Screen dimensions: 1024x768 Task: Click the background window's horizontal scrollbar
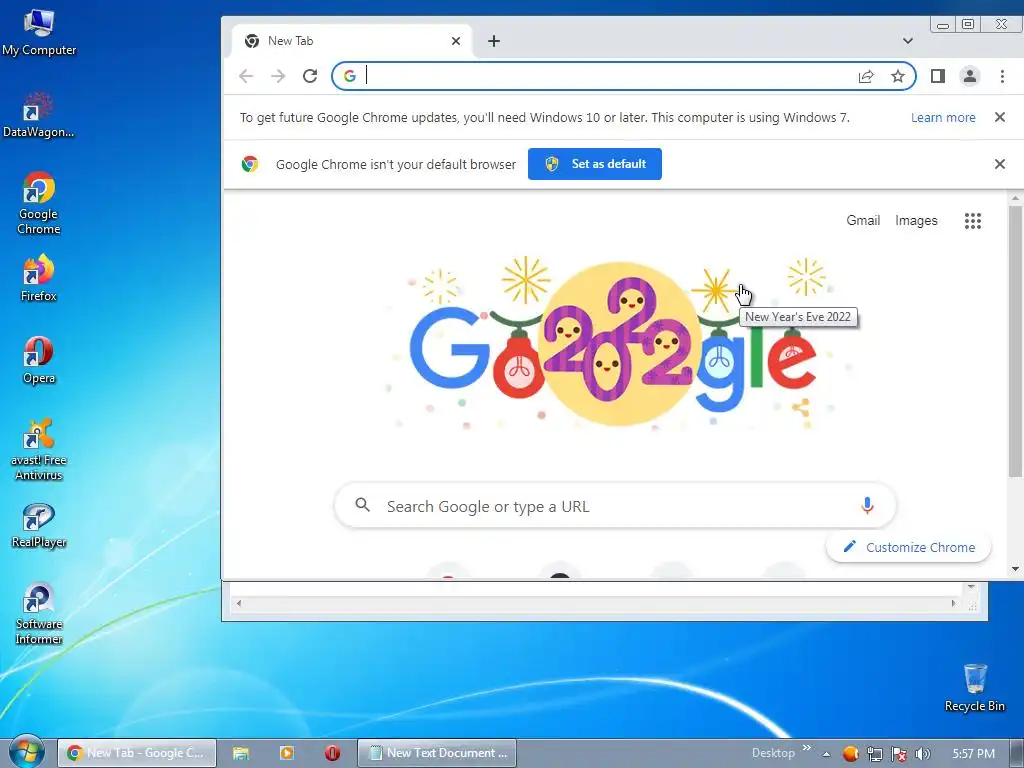tap(595, 603)
